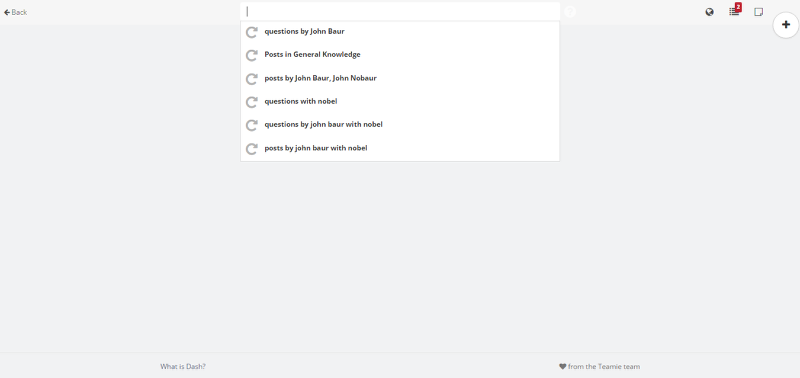
Task: Pick questions by john baur with nobel
Action: coord(400,124)
